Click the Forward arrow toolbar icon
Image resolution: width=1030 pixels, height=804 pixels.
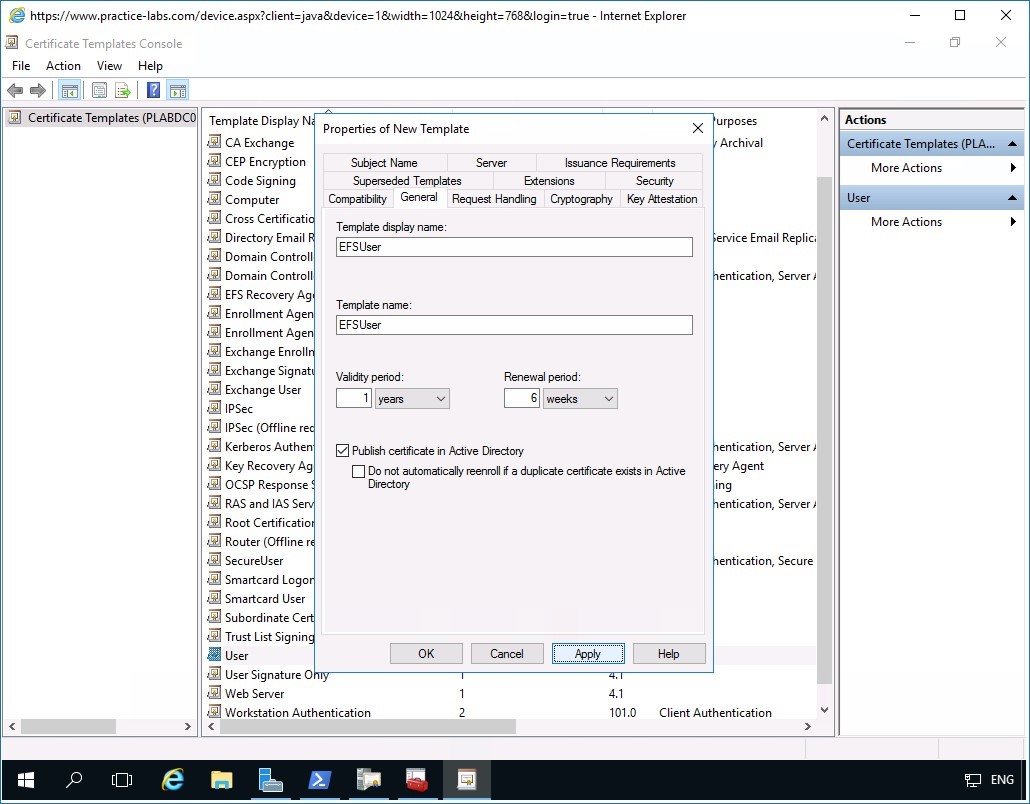[x=38, y=91]
